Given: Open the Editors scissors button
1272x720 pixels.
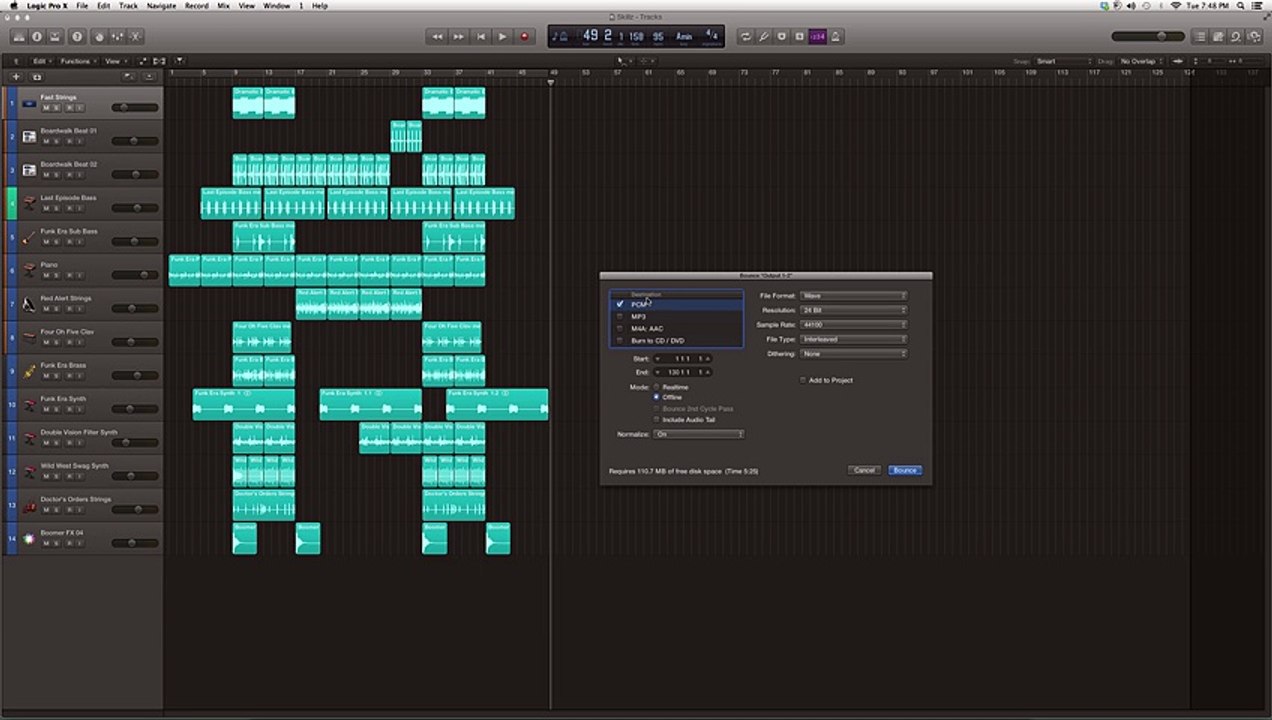Looking at the screenshot, I should point(136,37).
